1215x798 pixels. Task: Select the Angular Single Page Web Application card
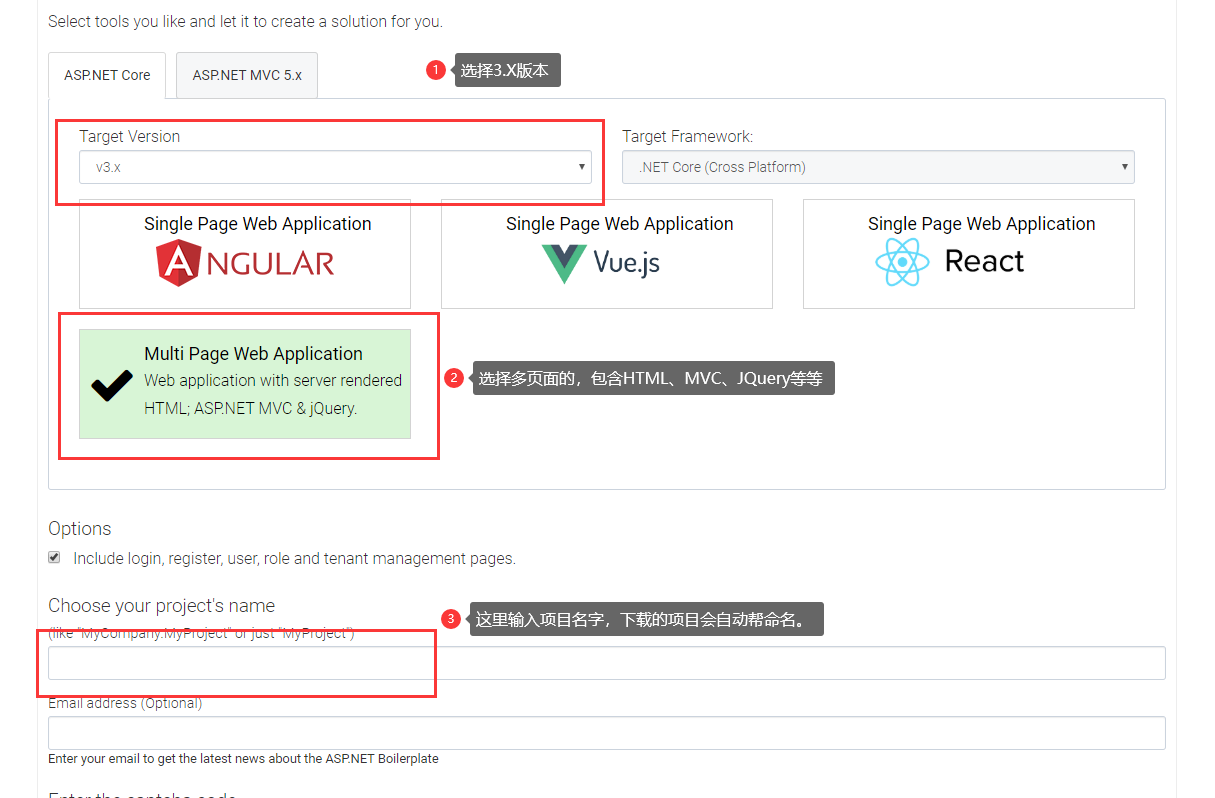[x=245, y=254]
